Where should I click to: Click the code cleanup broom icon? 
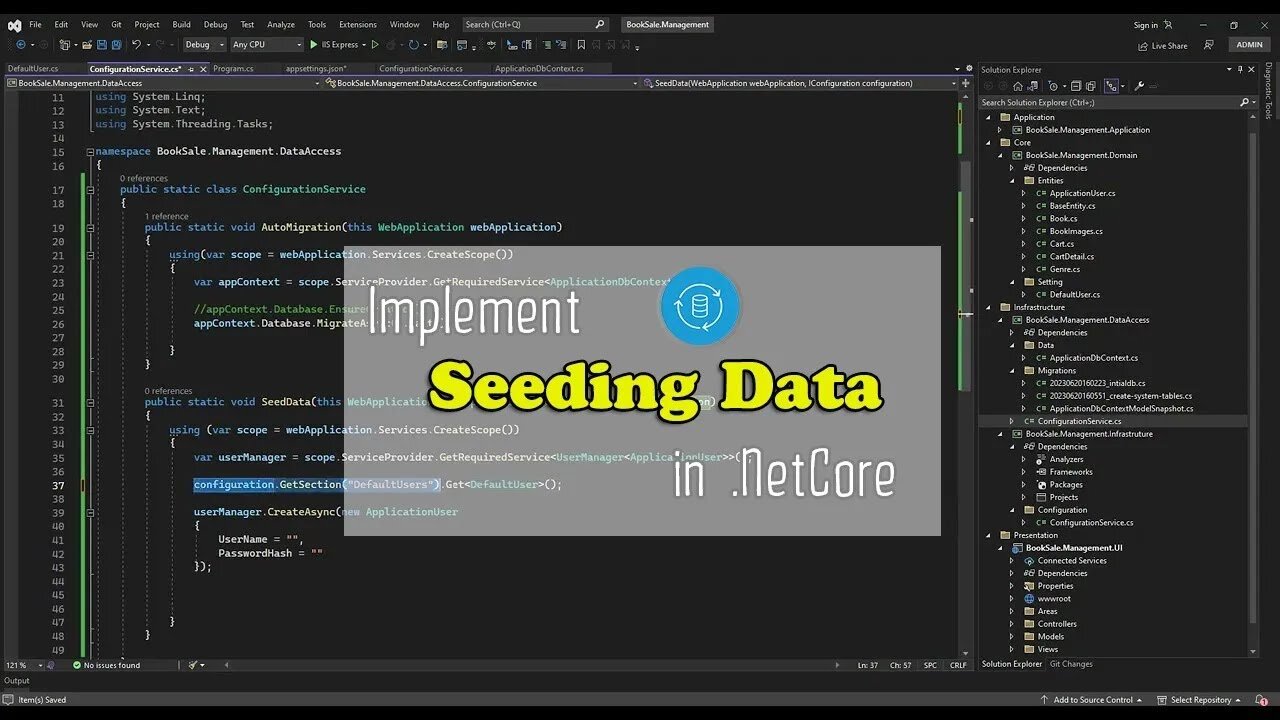(192, 665)
